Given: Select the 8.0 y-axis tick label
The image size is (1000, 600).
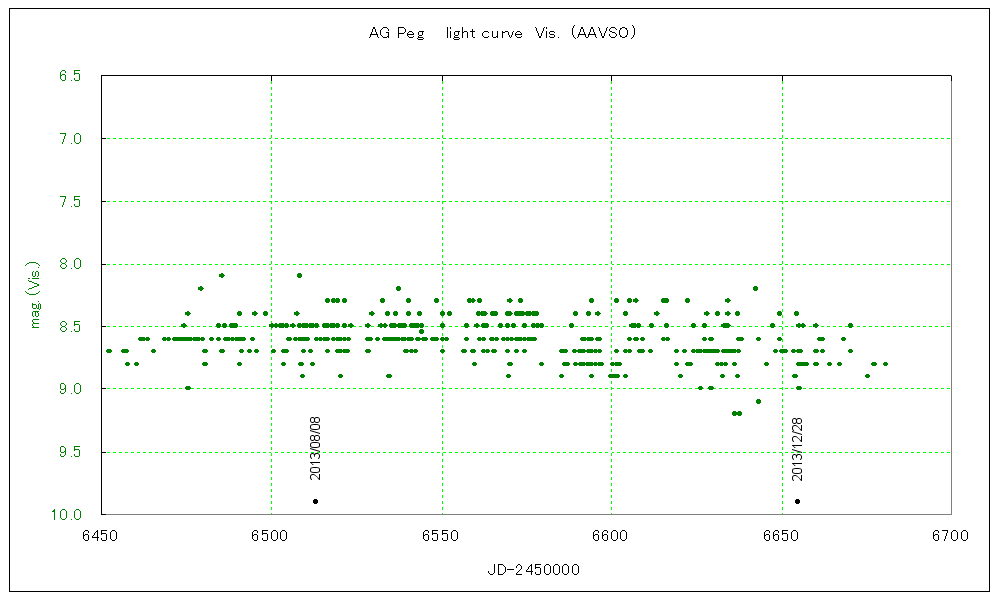Looking at the screenshot, I should pyautogui.click(x=69, y=265).
